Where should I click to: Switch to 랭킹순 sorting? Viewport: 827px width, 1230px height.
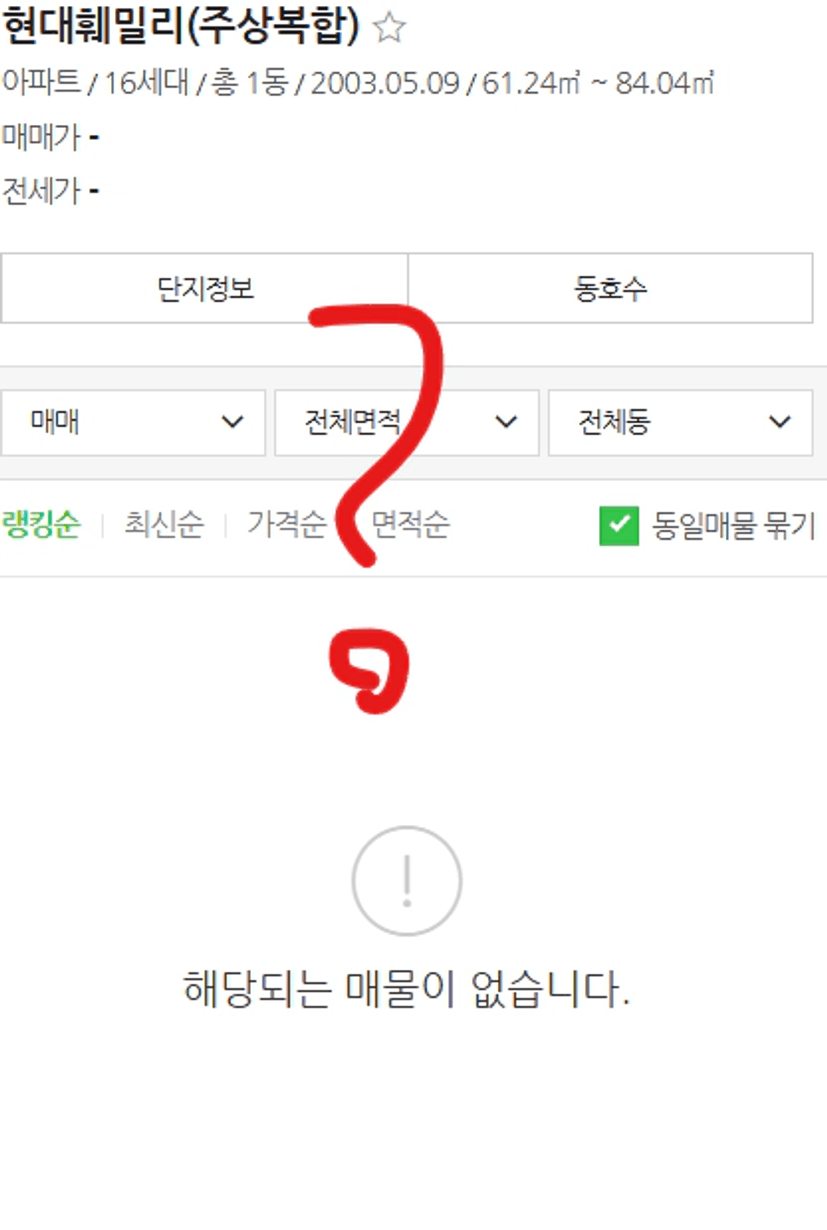41,524
